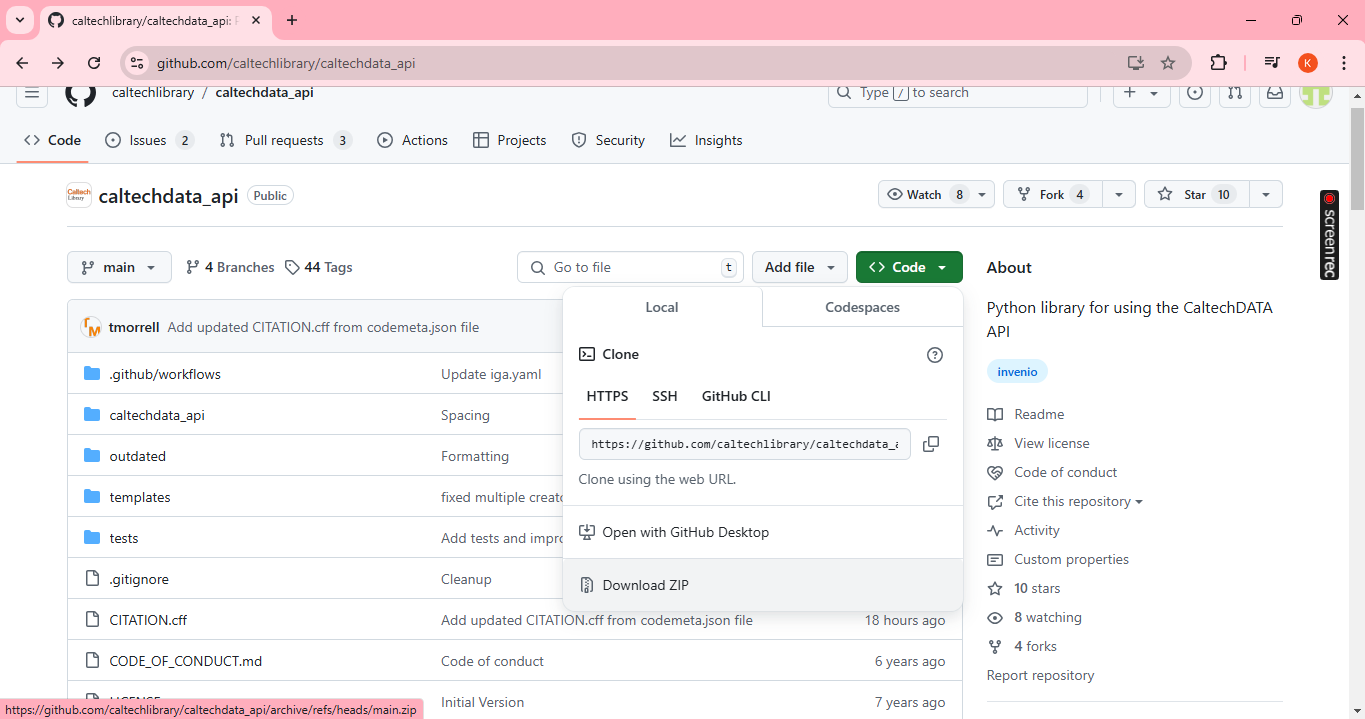Click the GitHub Octocat logo
Screen dimensions: 1365x719
click(81, 93)
